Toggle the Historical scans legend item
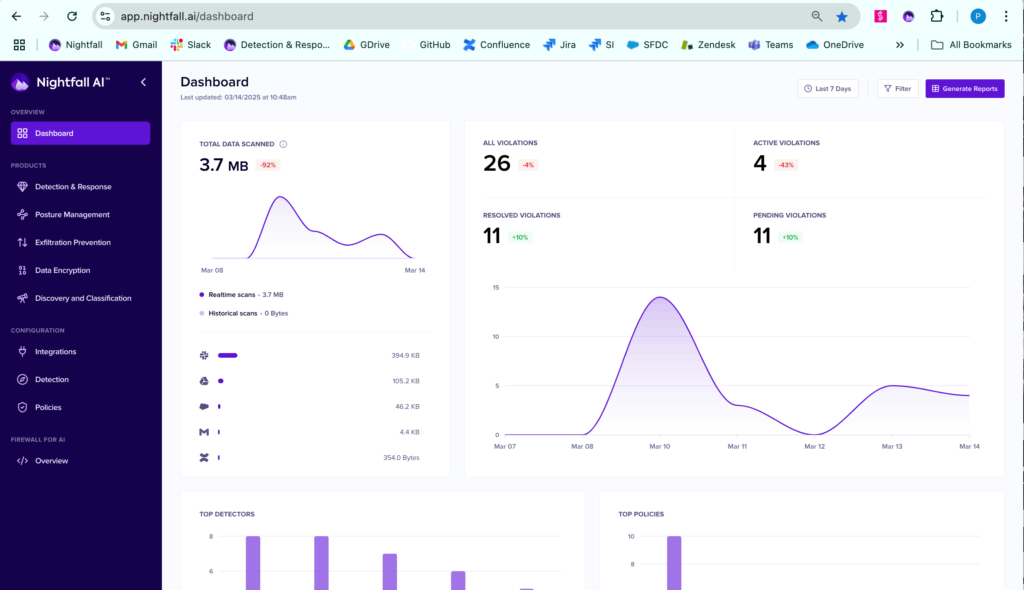The height and width of the screenshot is (590, 1024). [244, 314]
